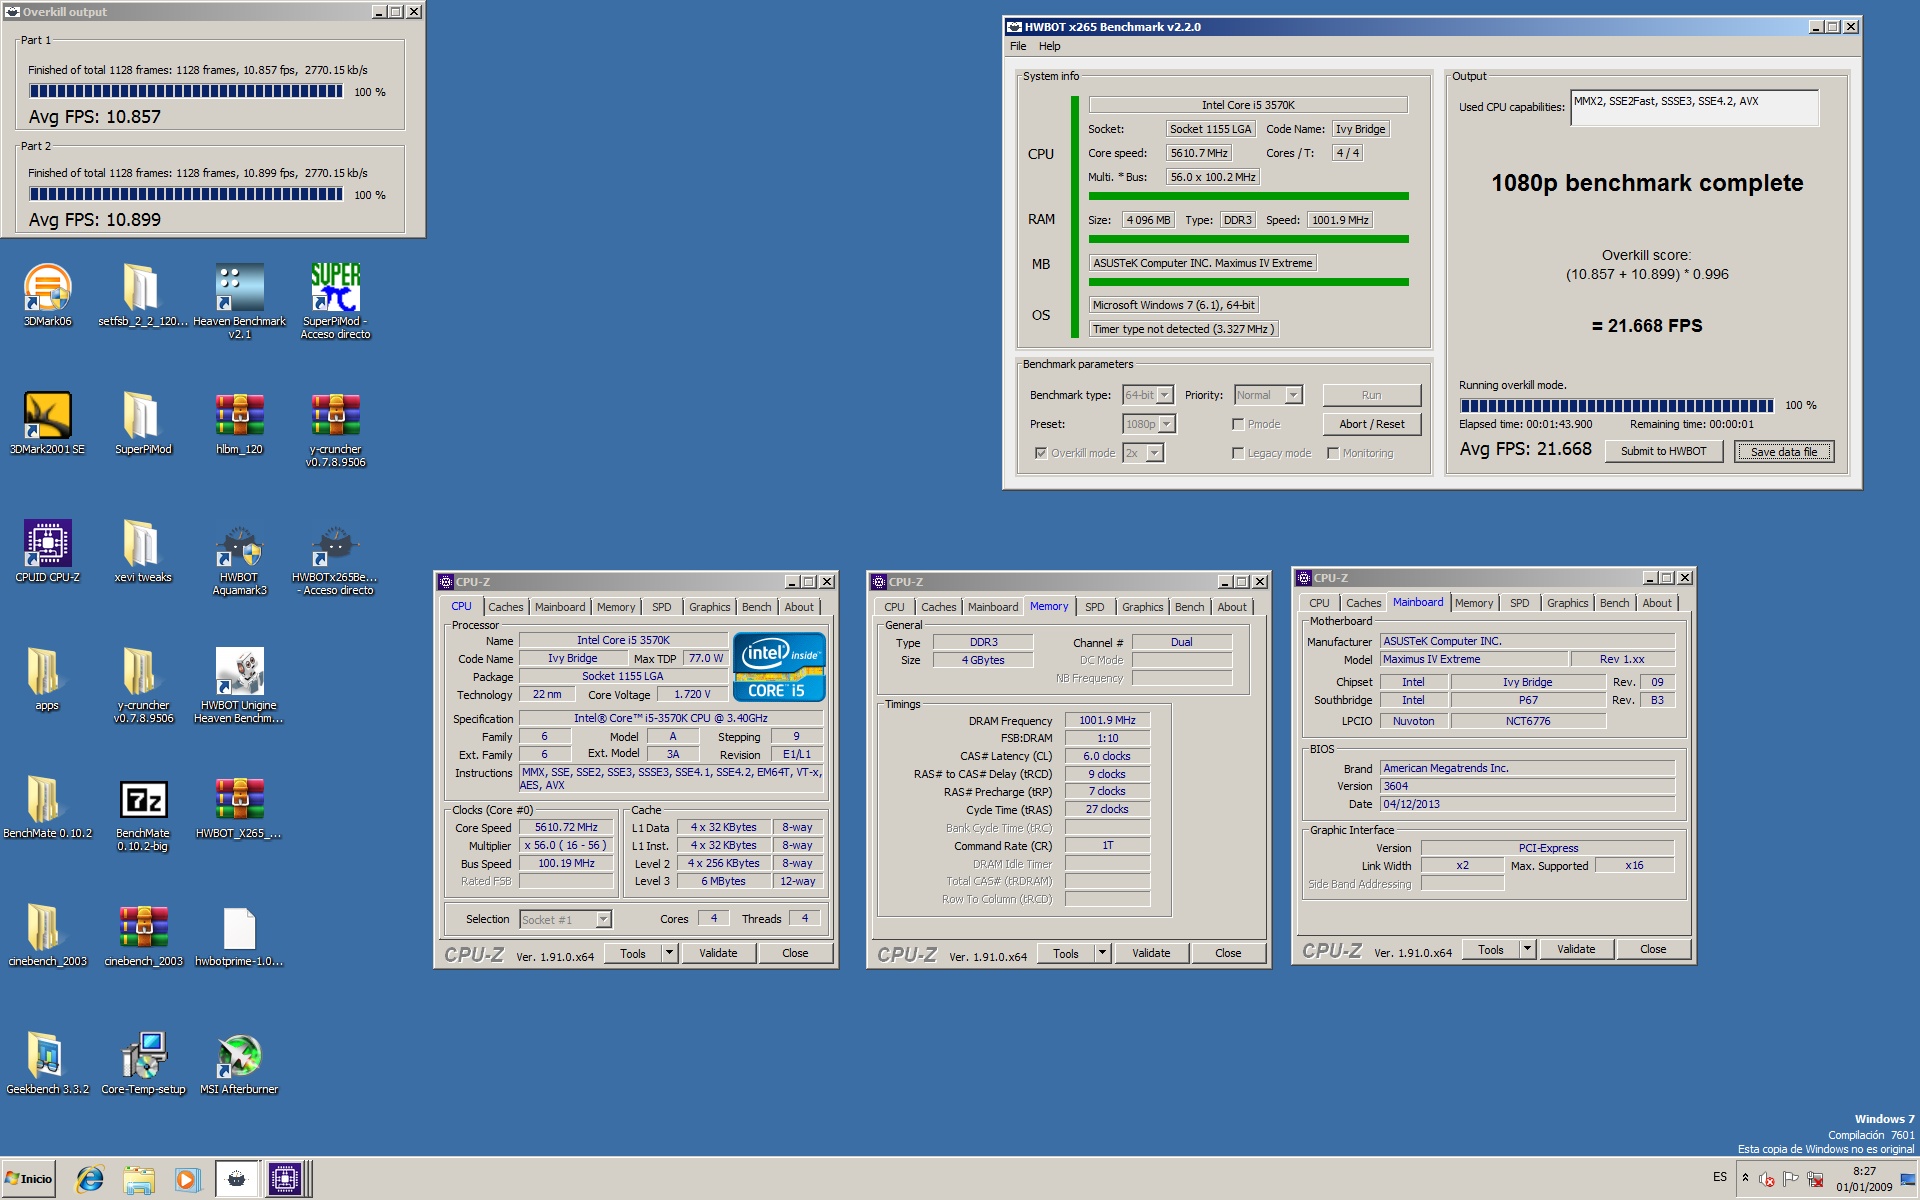Launch the HWBOT Unigine Heaven Benchmark icon
The width and height of the screenshot is (1920, 1200).
pyautogui.click(x=239, y=672)
